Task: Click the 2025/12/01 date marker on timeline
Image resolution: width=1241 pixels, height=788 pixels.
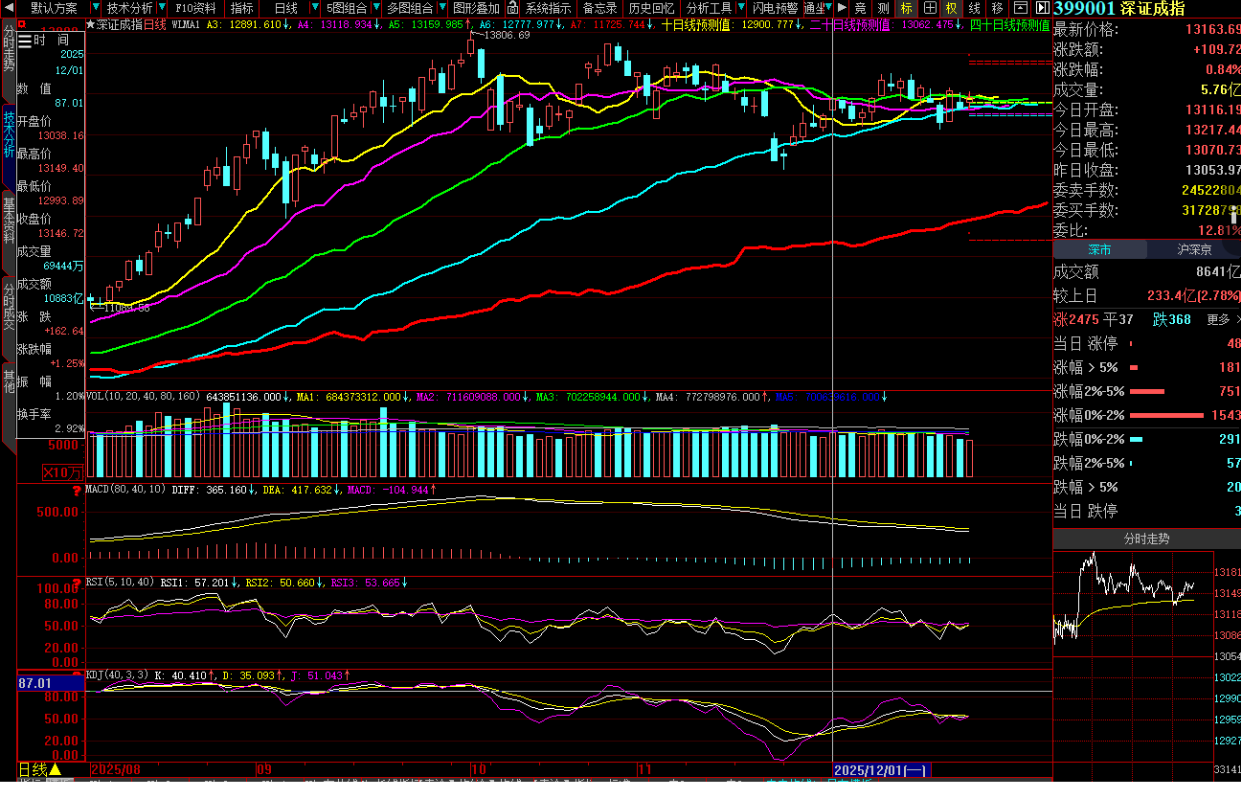Action: click(880, 770)
